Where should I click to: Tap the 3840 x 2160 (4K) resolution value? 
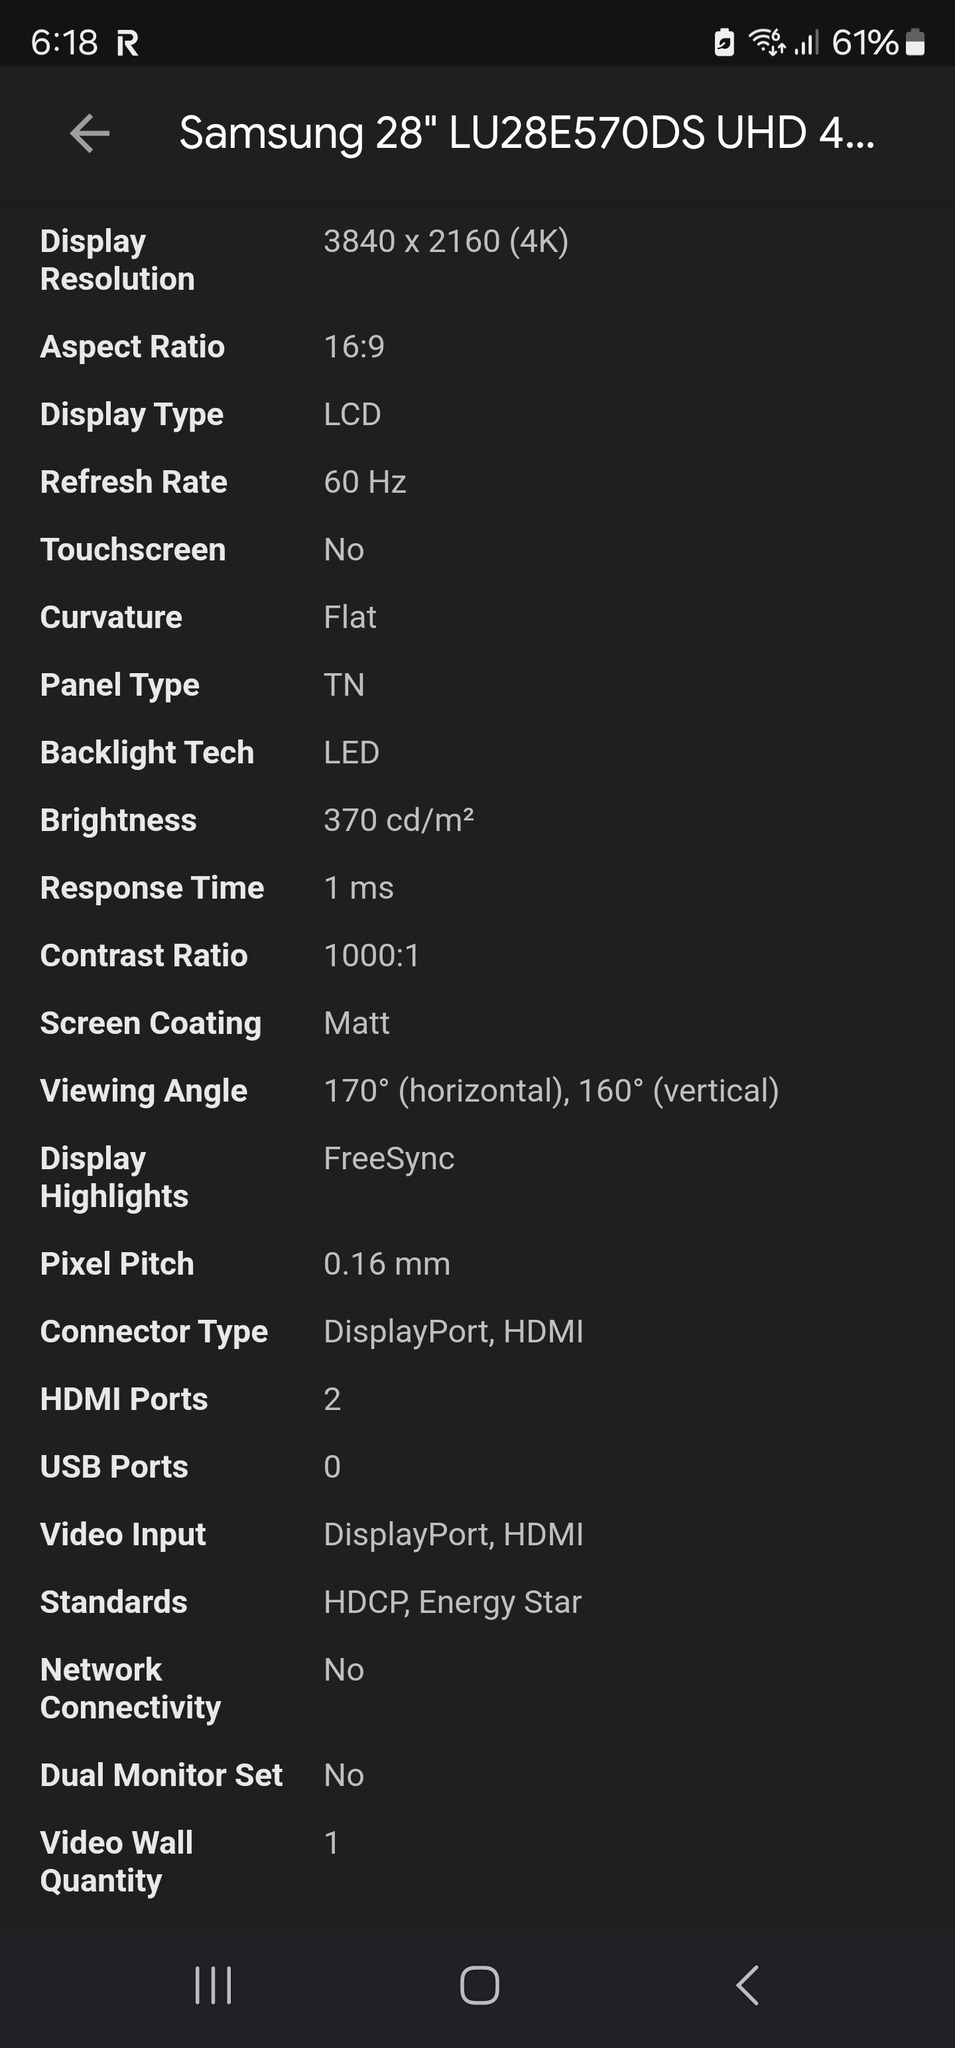(x=446, y=241)
